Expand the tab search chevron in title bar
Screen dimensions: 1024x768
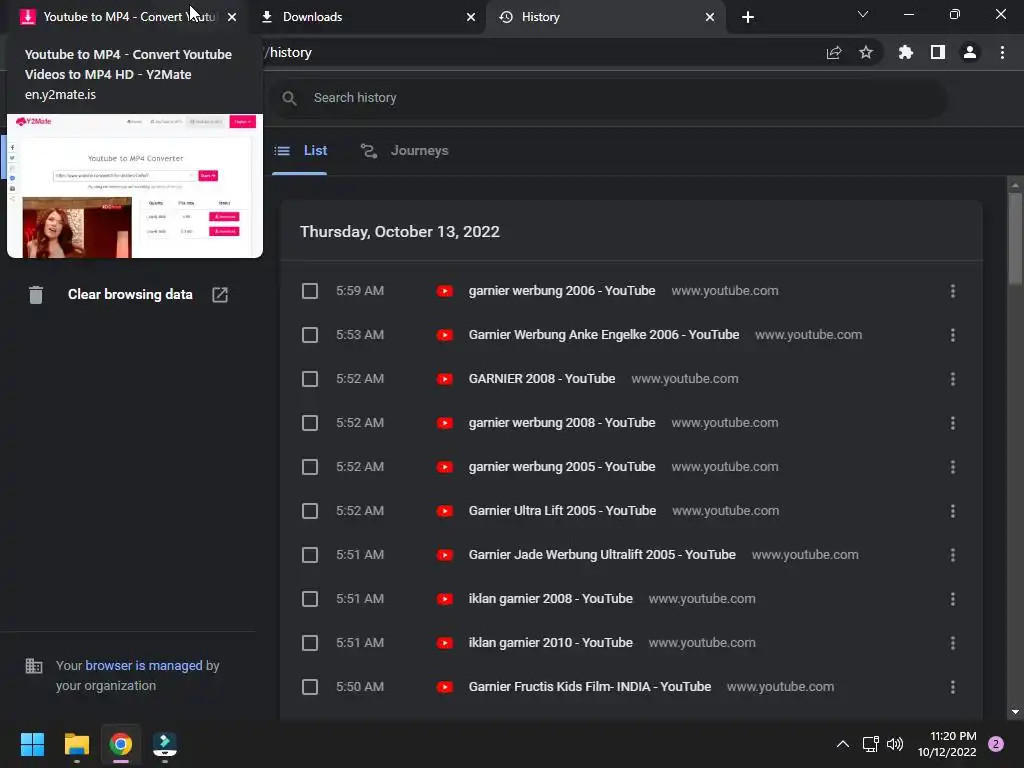(x=863, y=14)
